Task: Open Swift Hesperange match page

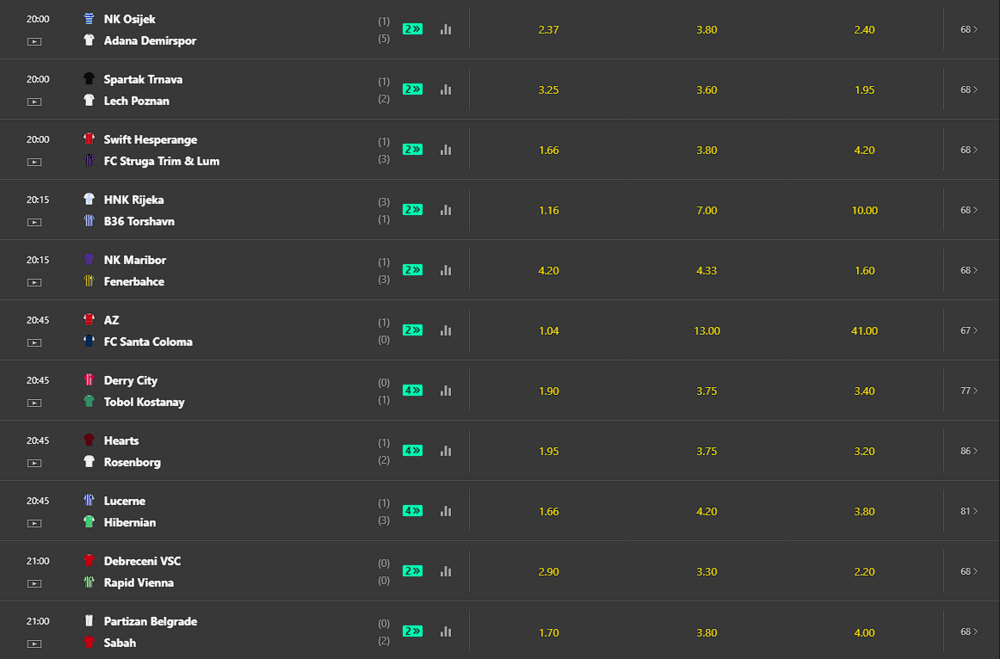Action: [x=151, y=140]
